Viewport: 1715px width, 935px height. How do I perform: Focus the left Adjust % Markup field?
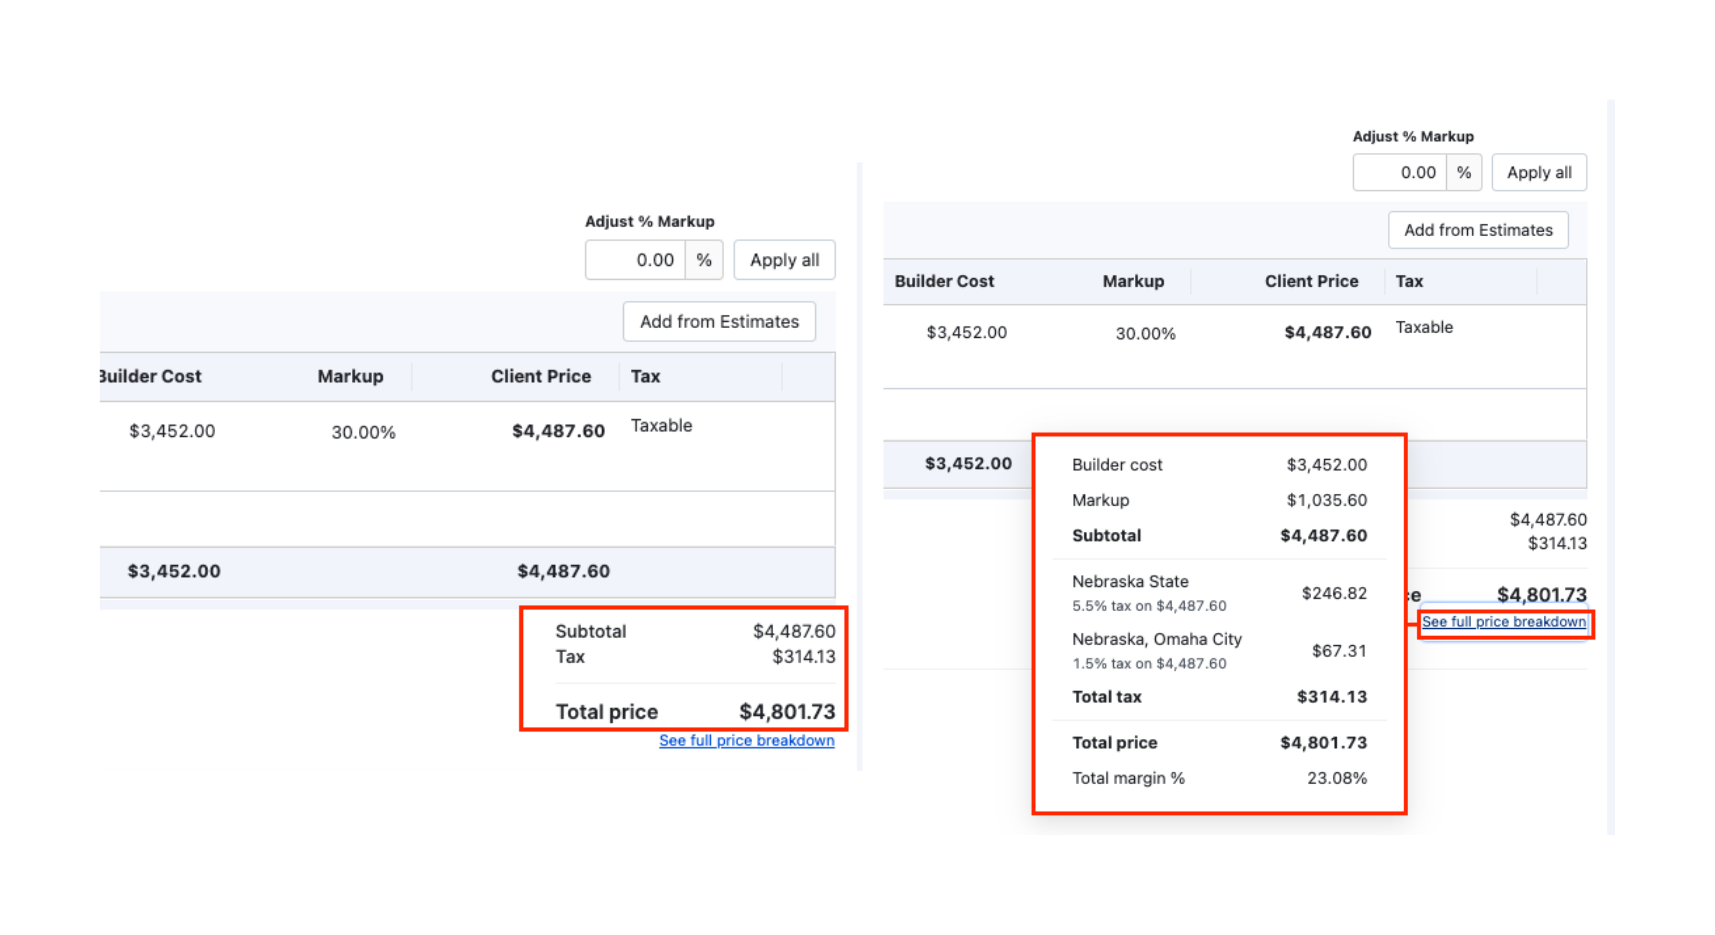[x=635, y=260]
